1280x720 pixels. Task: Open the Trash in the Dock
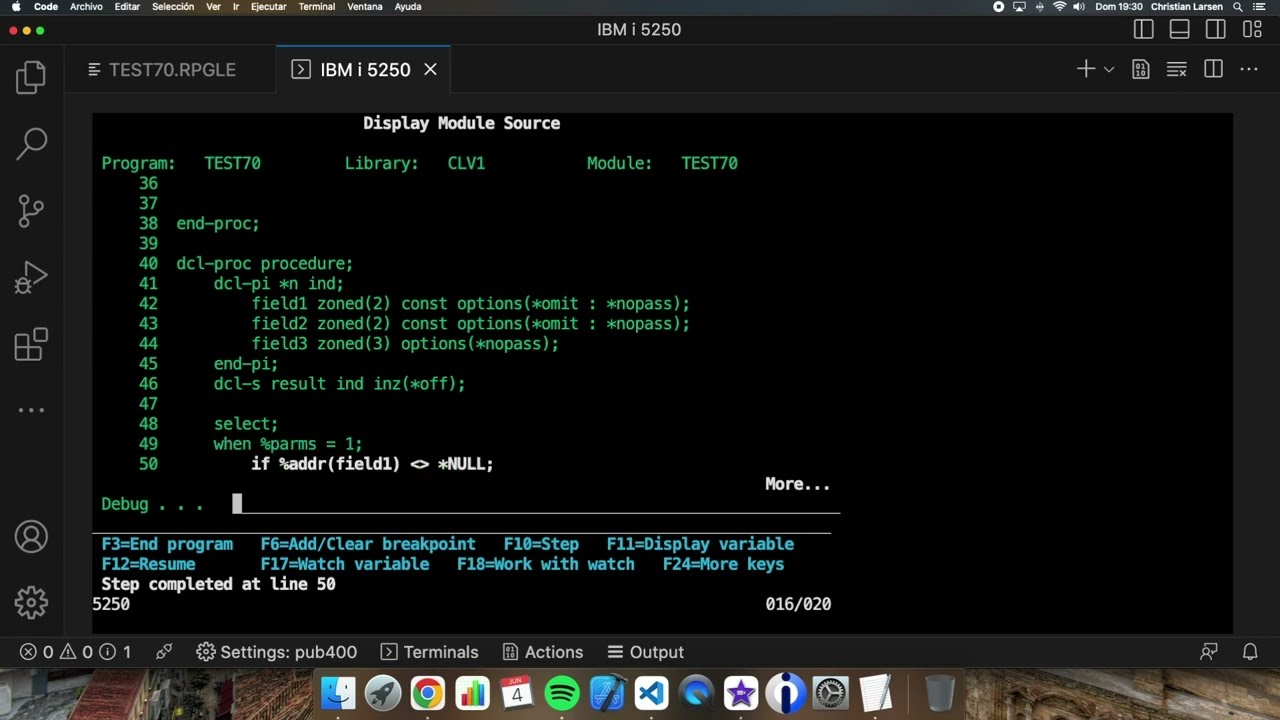pyautogui.click(x=939, y=693)
